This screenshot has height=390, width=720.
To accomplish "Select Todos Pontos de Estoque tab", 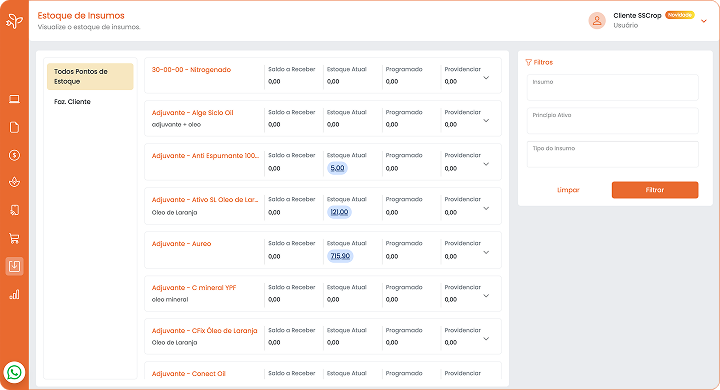I will (90, 76).
